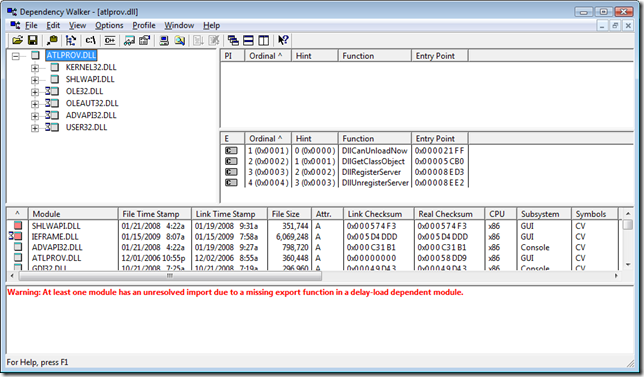Click Tile Horizontally toolbar icon

pyautogui.click(x=248, y=40)
